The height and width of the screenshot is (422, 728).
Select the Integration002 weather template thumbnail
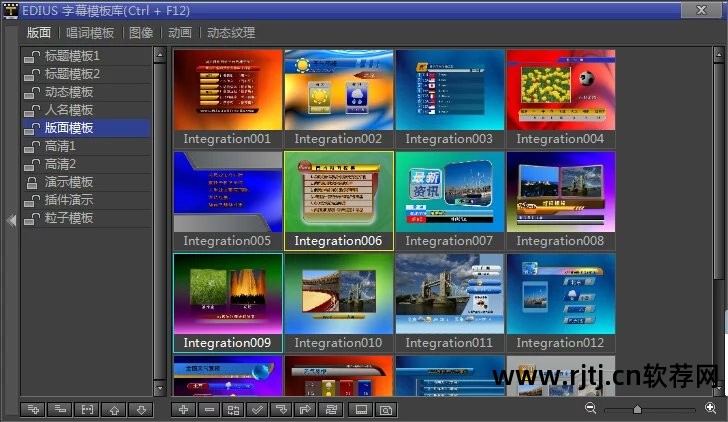338,90
